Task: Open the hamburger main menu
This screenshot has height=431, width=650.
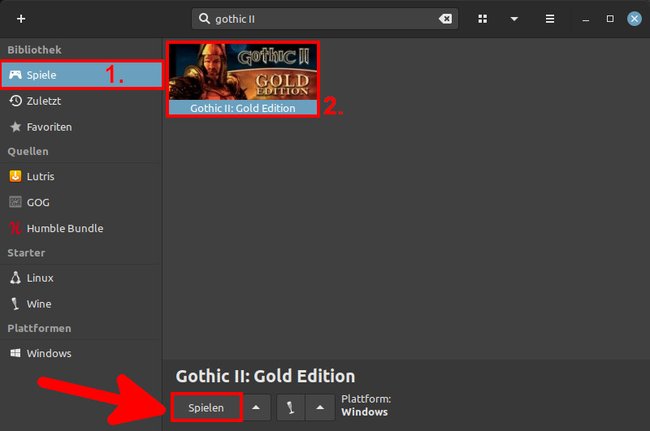Action: pyautogui.click(x=550, y=19)
